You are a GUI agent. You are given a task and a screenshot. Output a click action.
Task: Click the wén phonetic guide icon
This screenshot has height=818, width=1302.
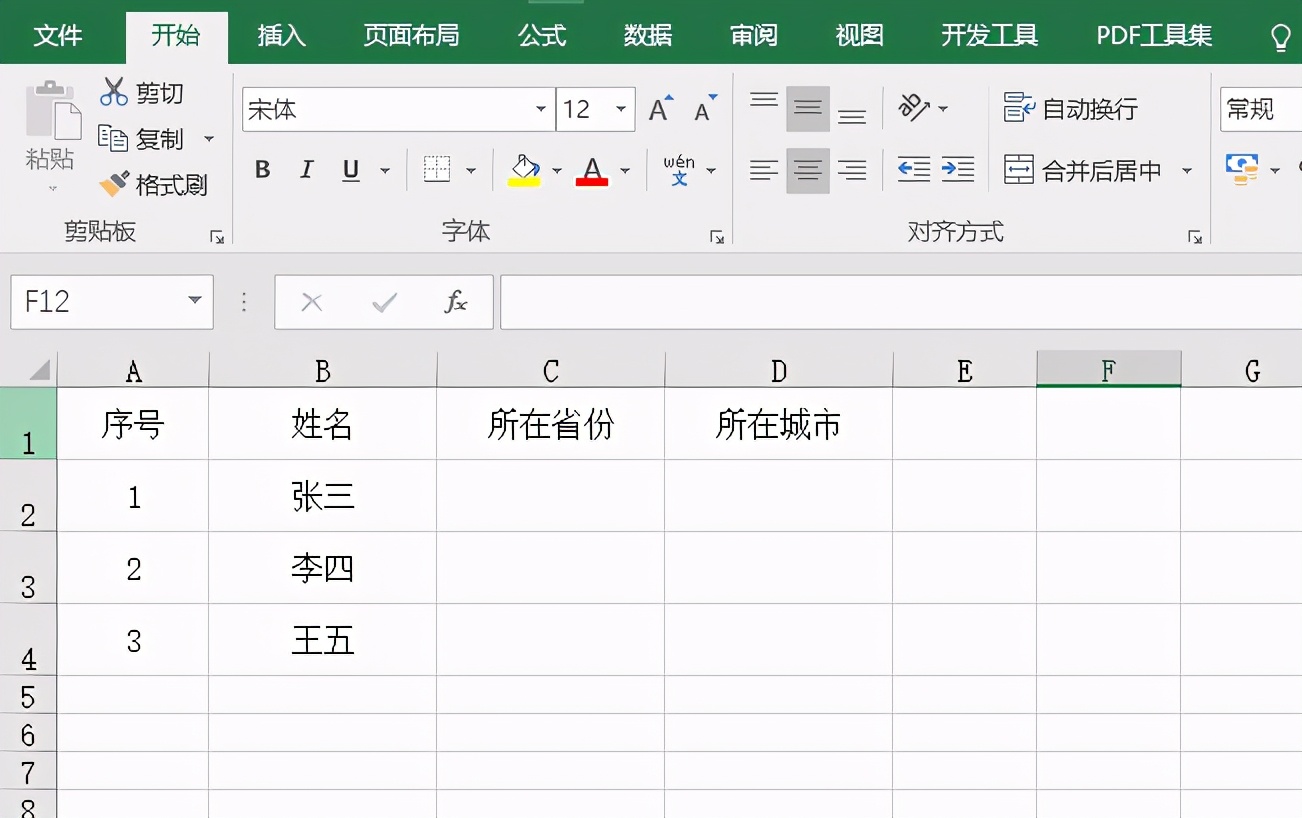tap(679, 169)
